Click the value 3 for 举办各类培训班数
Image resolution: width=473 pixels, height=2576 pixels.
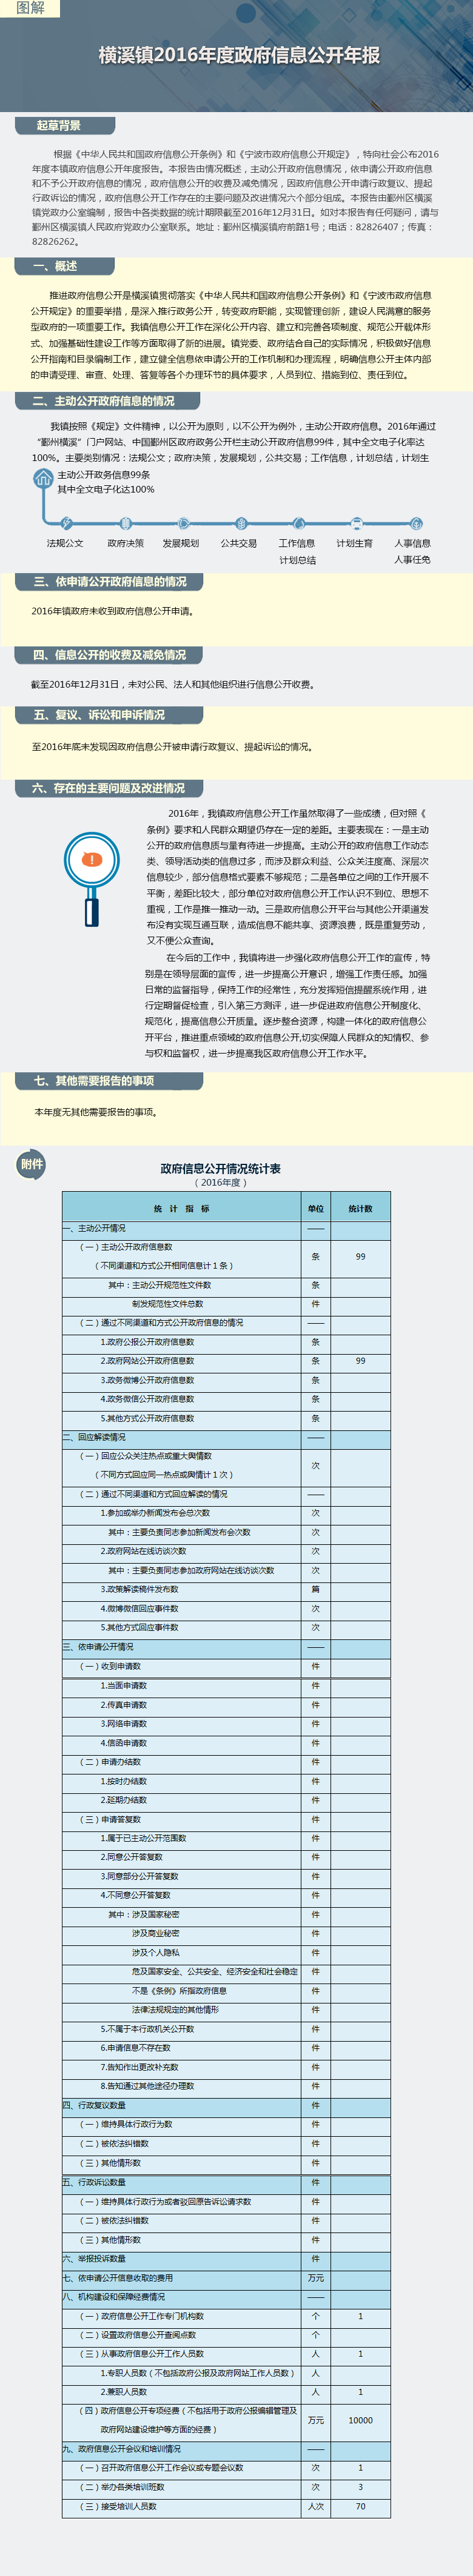pyautogui.click(x=360, y=2487)
